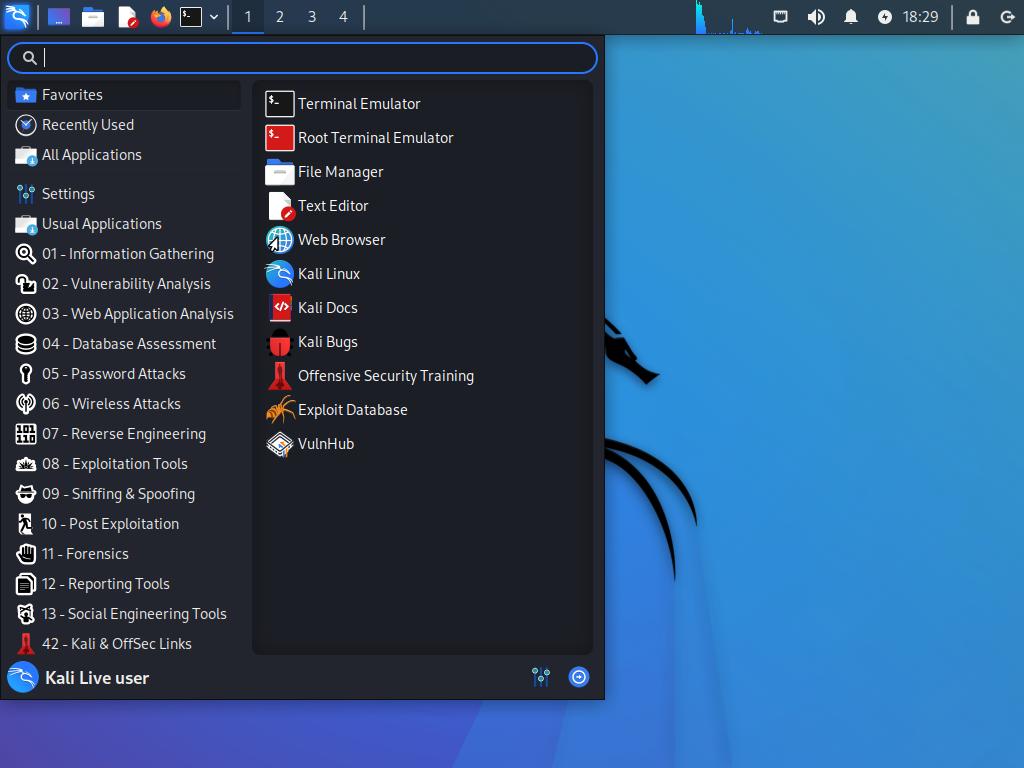Open the Terminal launcher in the panel
1024x768 pixels.
(191, 16)
